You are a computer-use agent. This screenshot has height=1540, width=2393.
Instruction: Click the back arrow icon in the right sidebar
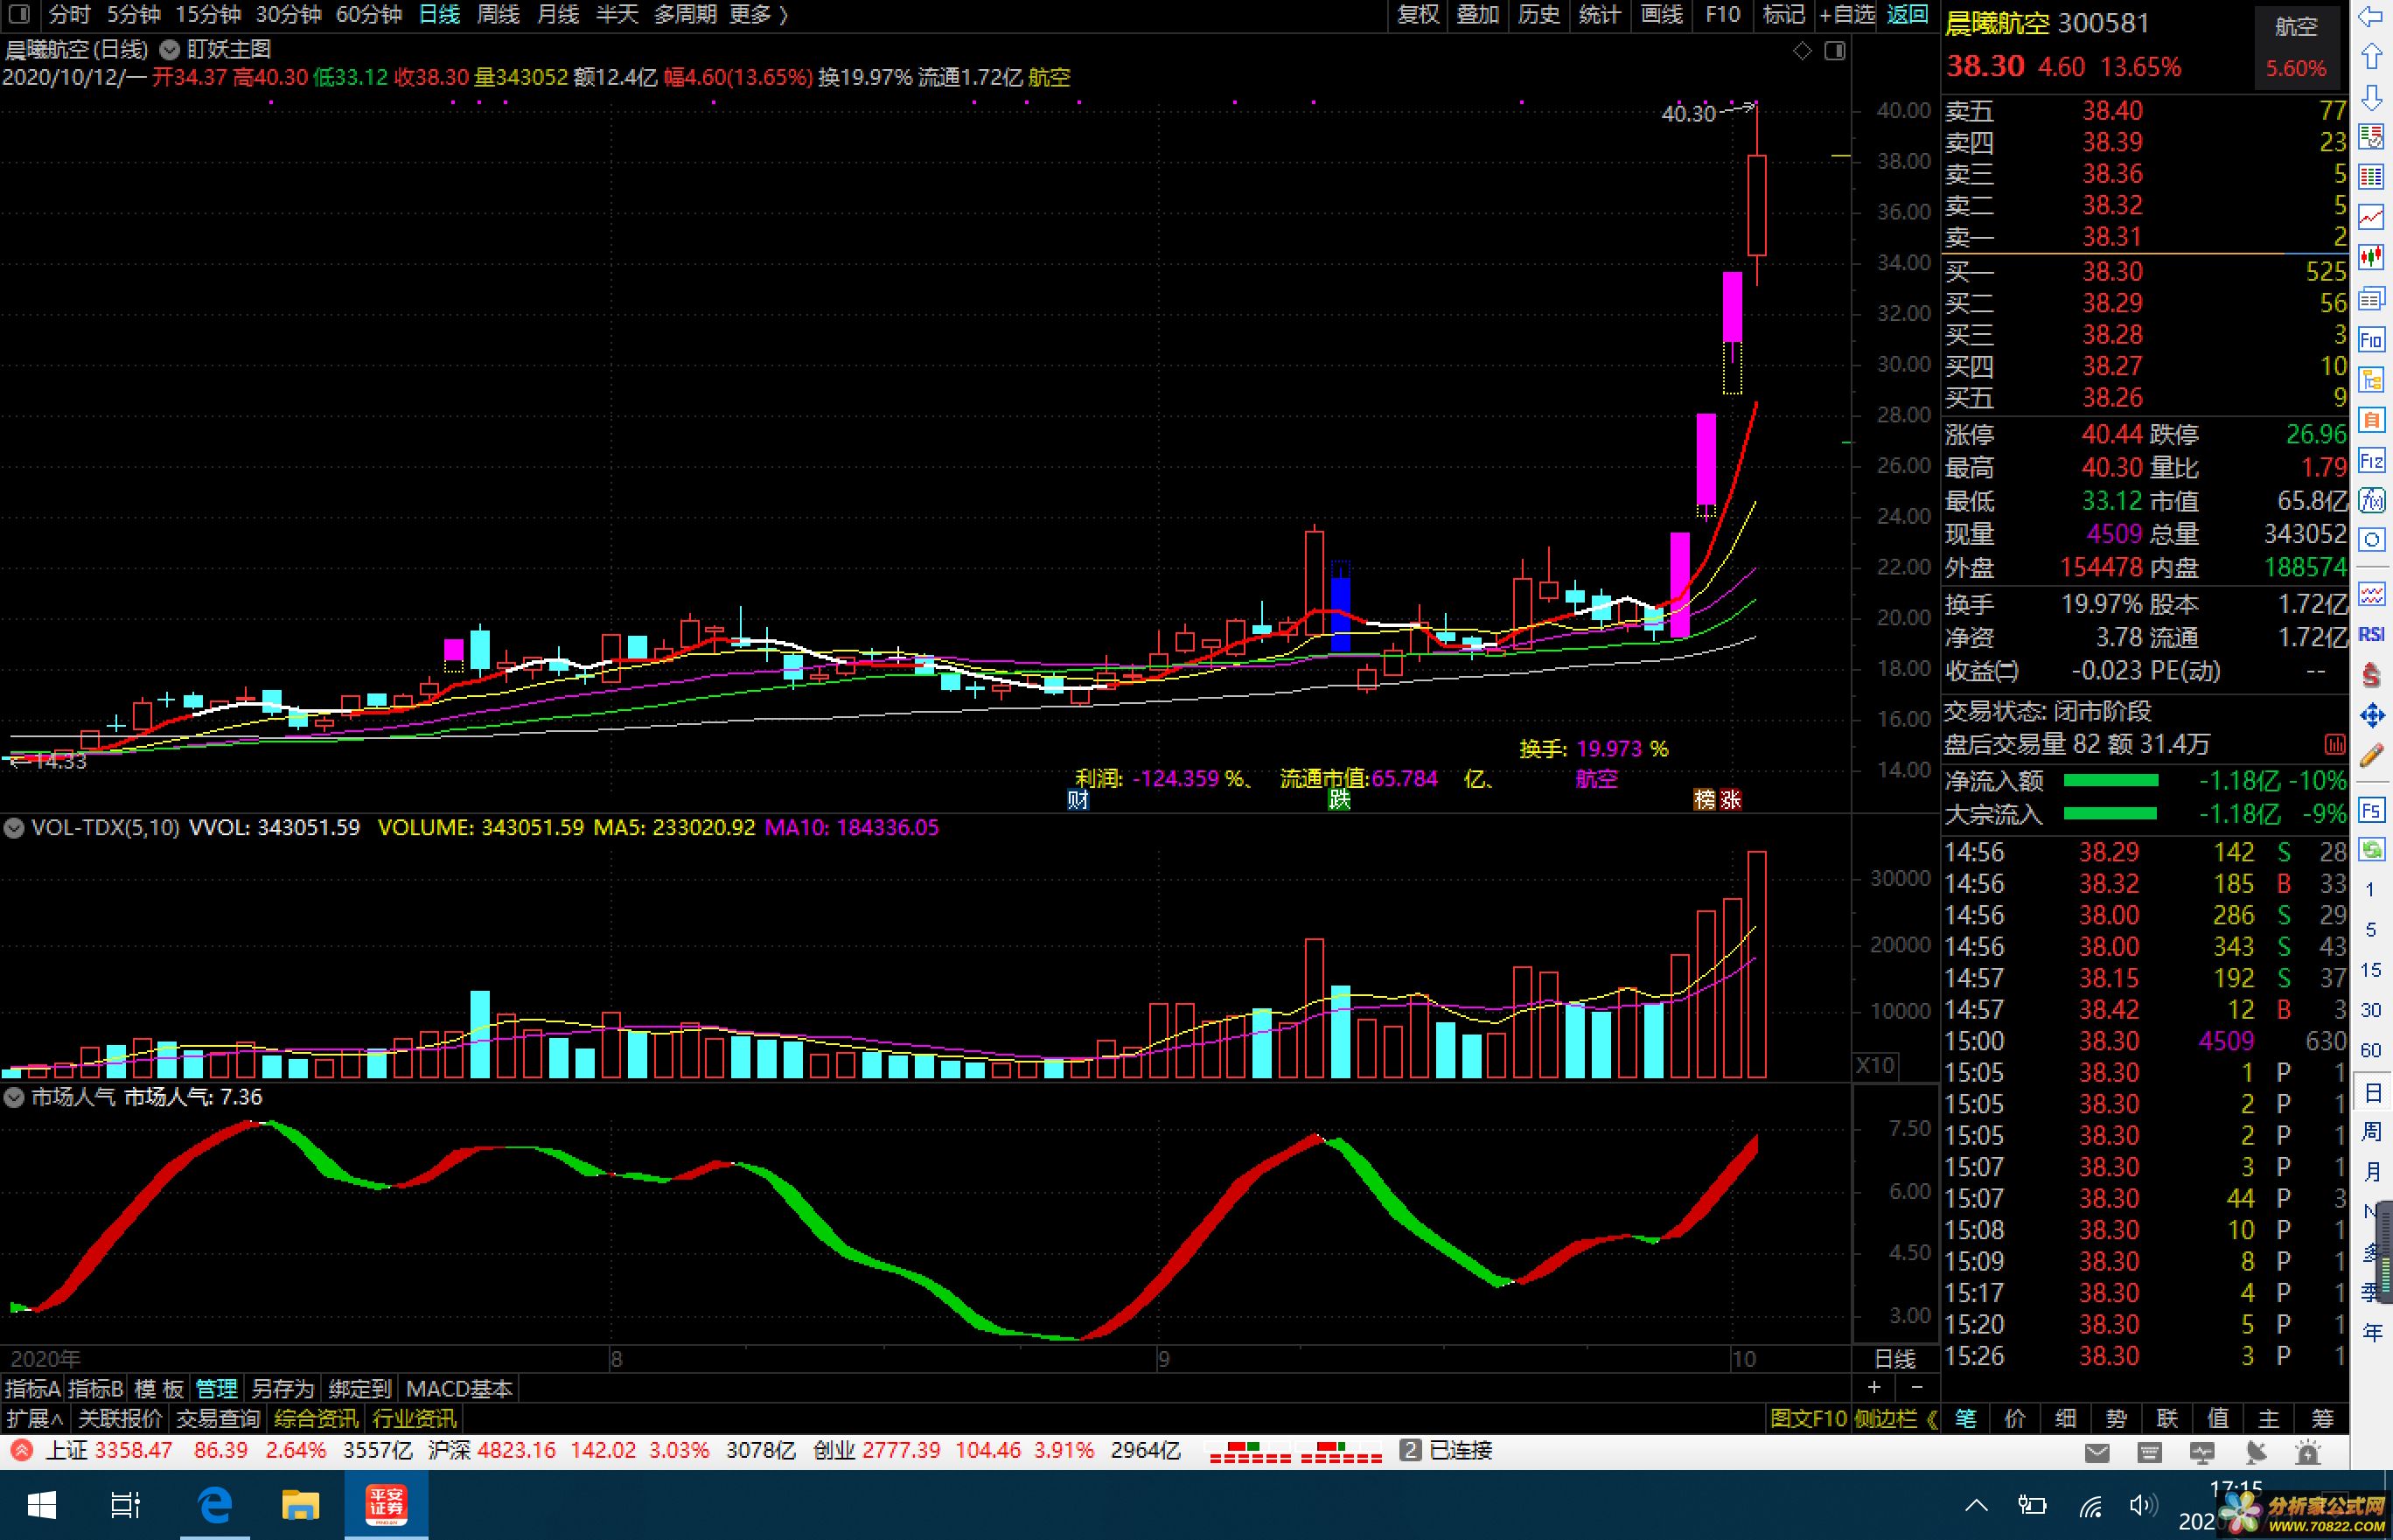tap(2371, 16)
